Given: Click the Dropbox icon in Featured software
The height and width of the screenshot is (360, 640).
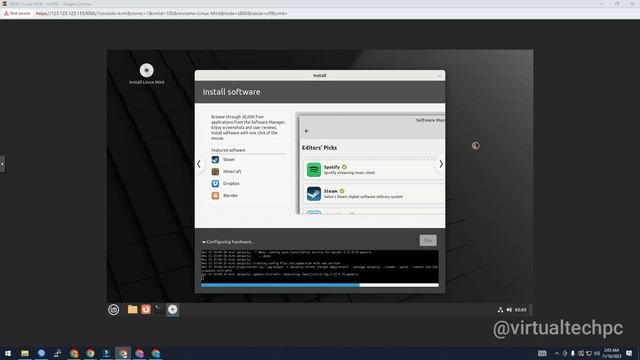Looking at the screenshot, I should pos(215,184).
